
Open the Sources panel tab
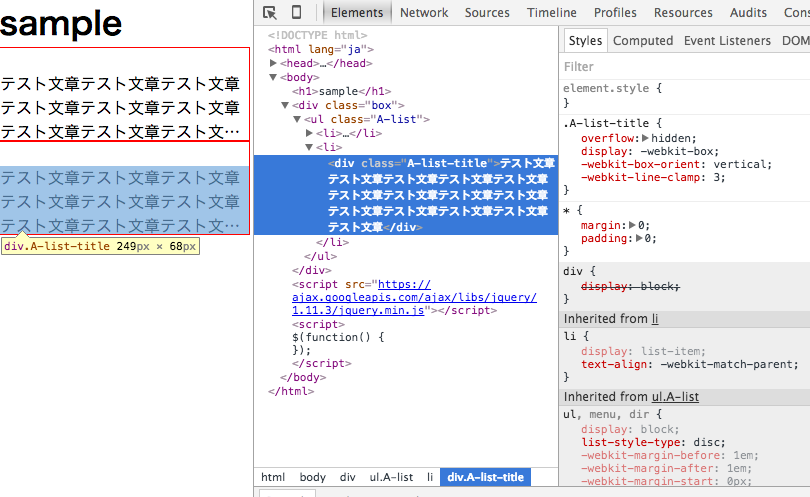[487, 13]
